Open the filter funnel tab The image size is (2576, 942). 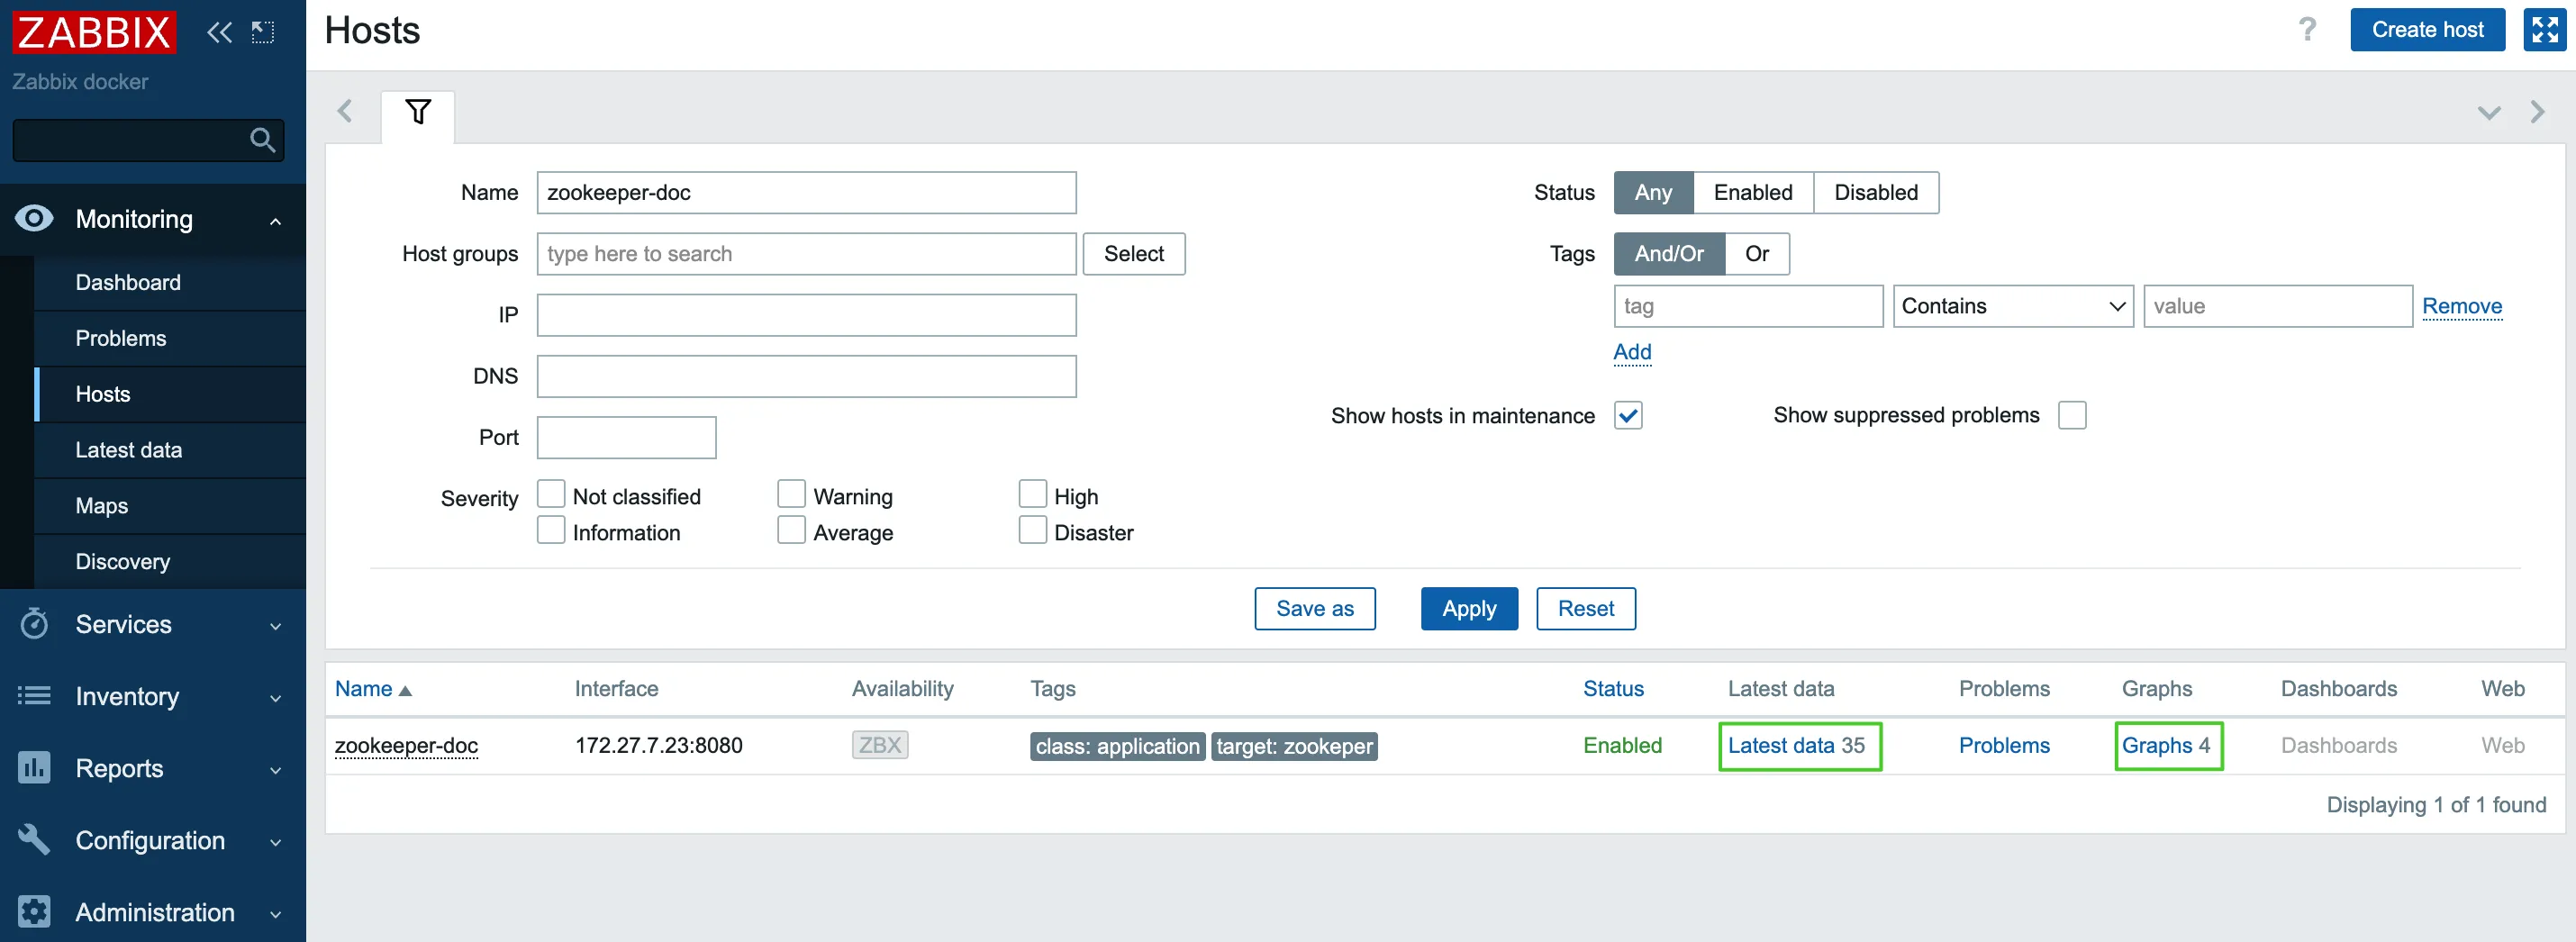point(418,112)
